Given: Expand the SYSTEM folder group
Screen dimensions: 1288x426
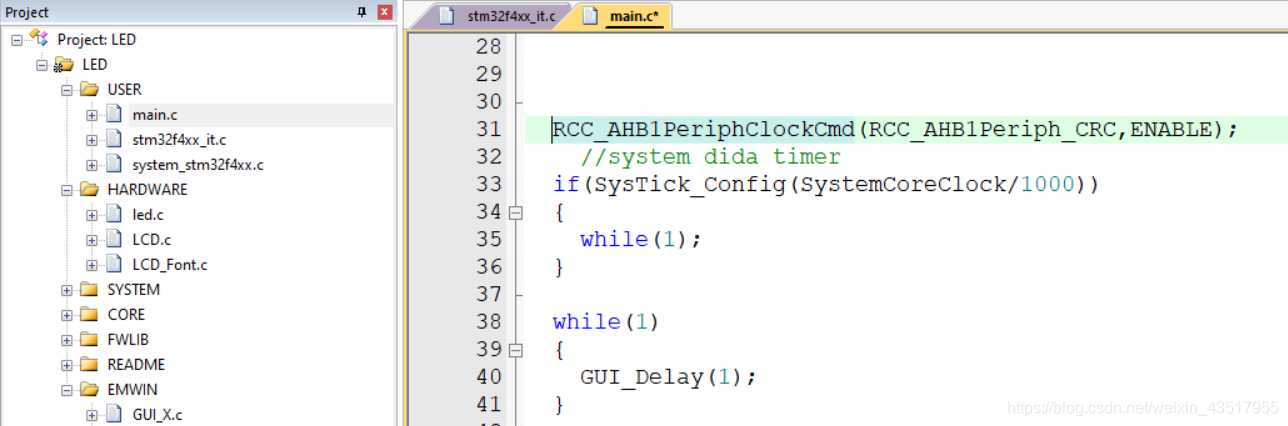Looking at the screenshot, I should [x=67, y=289].
